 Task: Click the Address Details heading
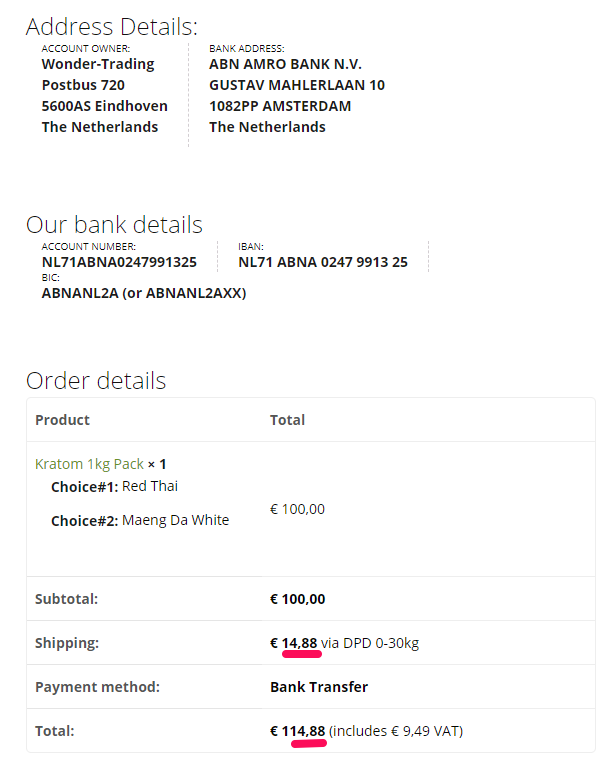(x=112, y=27)
